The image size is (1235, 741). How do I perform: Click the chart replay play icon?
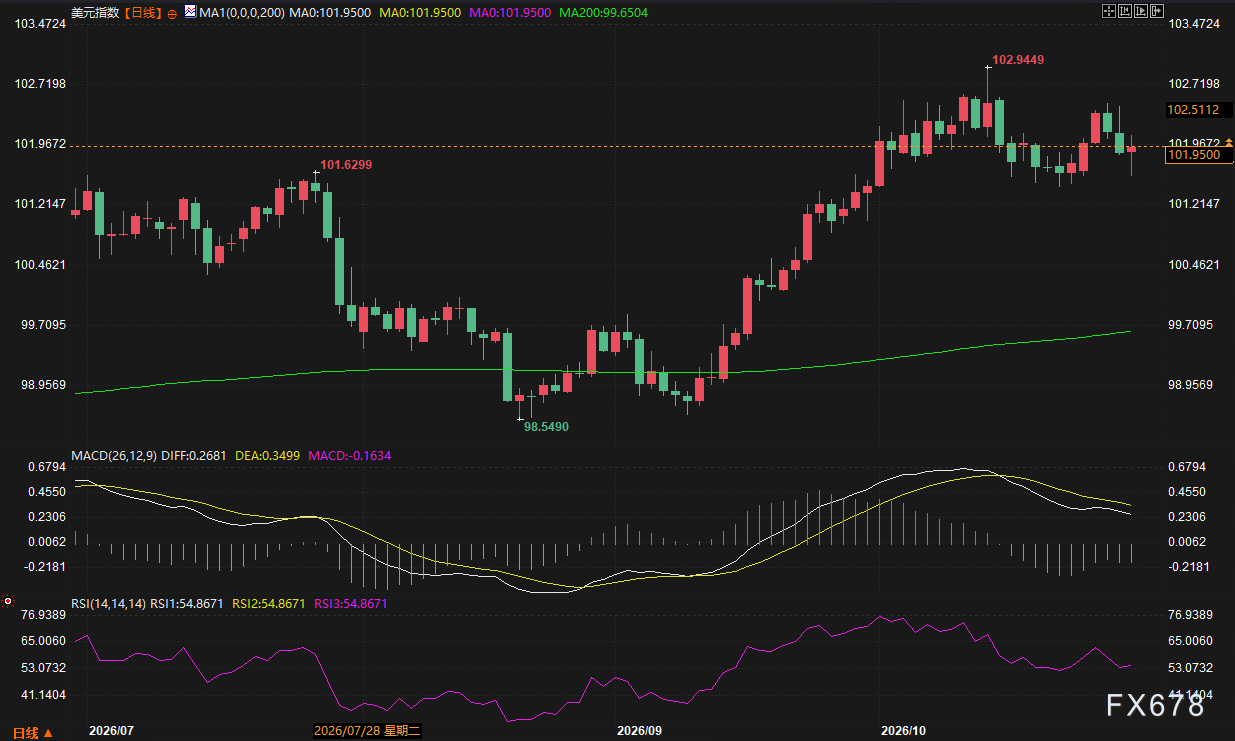[x=1140, y=11]
